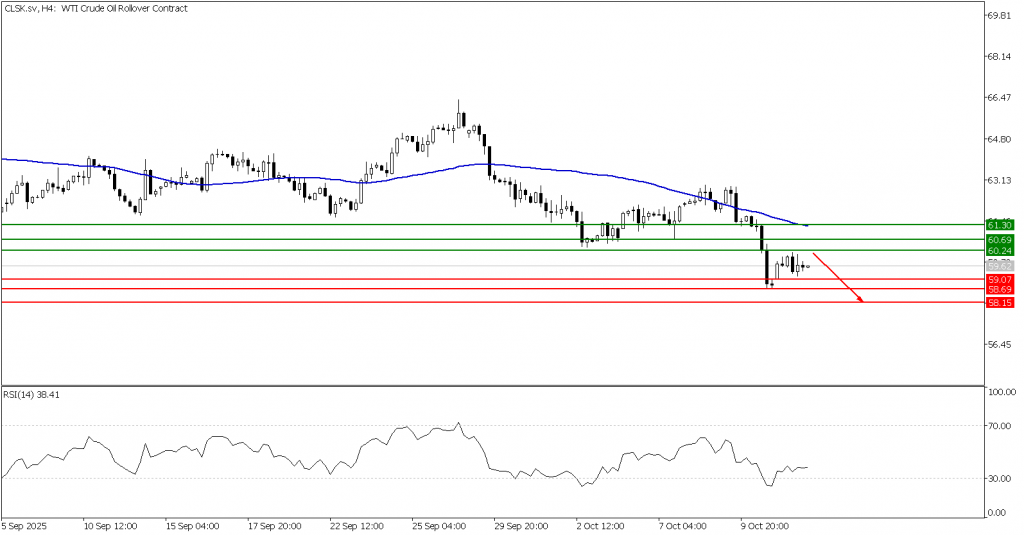Click the green 60.24 level label

pyautogui.click(x=1000, y=252)
